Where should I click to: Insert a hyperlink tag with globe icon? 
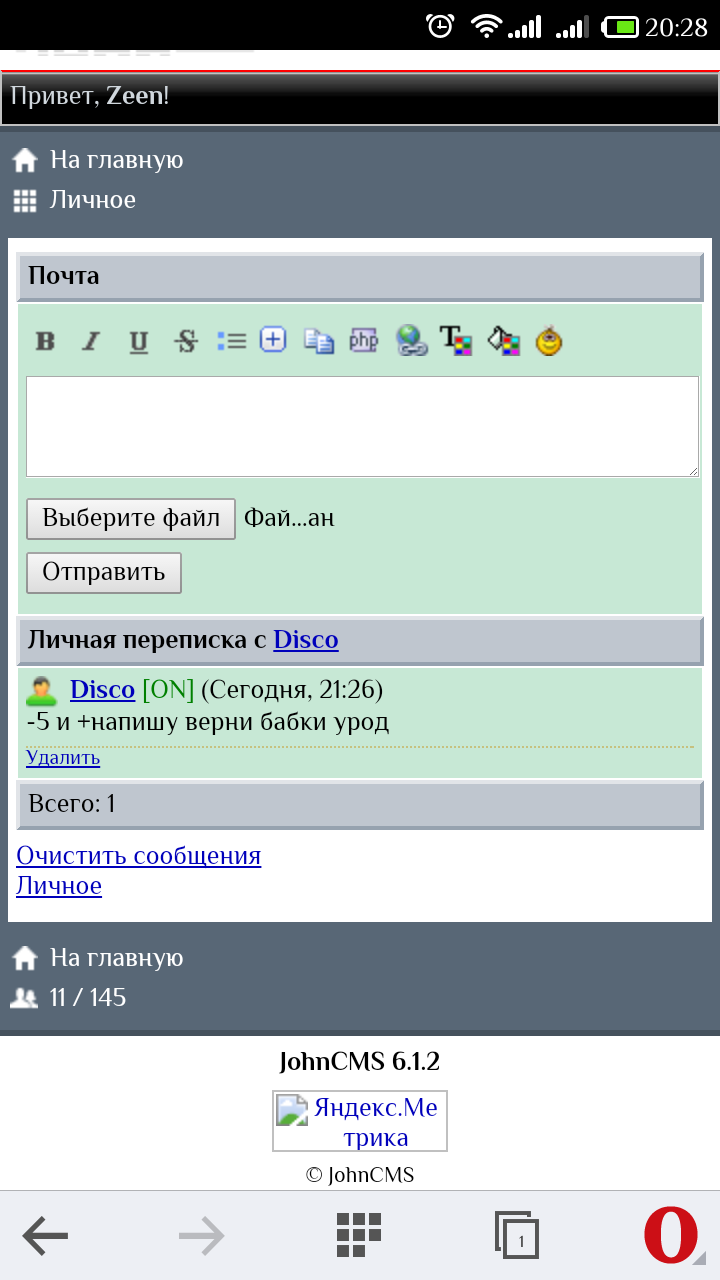(x=411, y=341)
